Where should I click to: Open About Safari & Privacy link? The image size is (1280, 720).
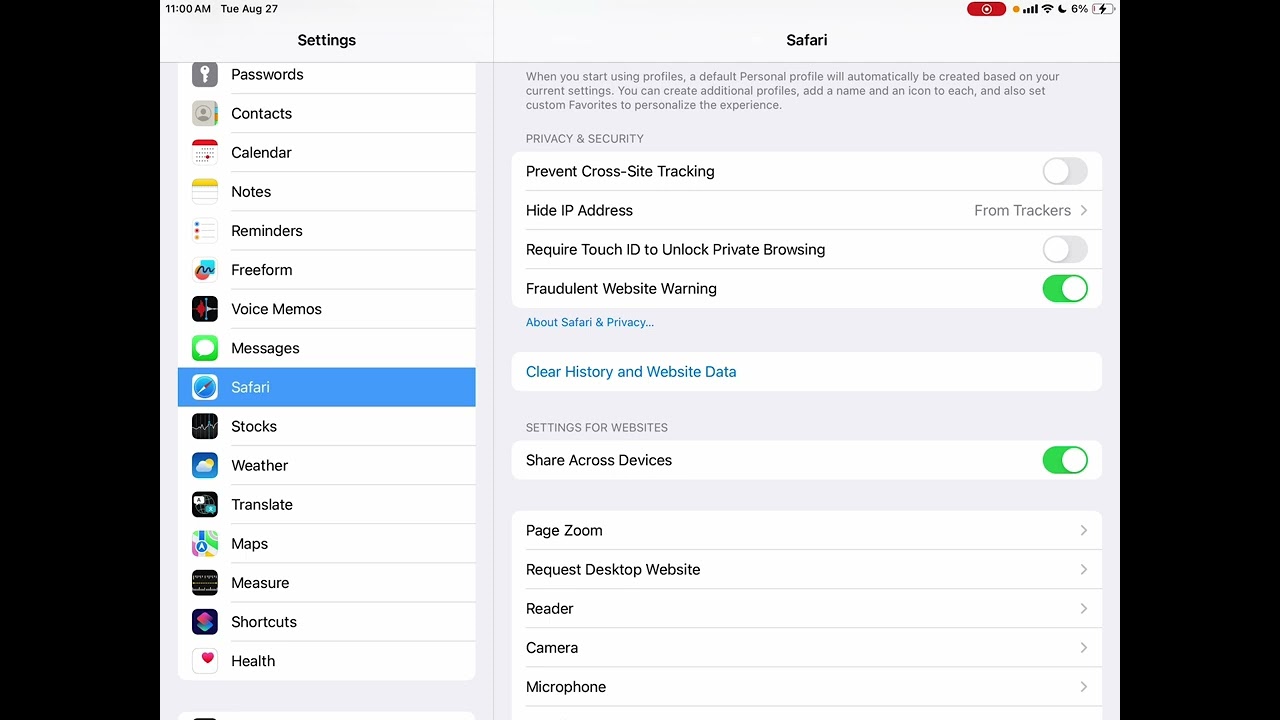tap(590, 322)
